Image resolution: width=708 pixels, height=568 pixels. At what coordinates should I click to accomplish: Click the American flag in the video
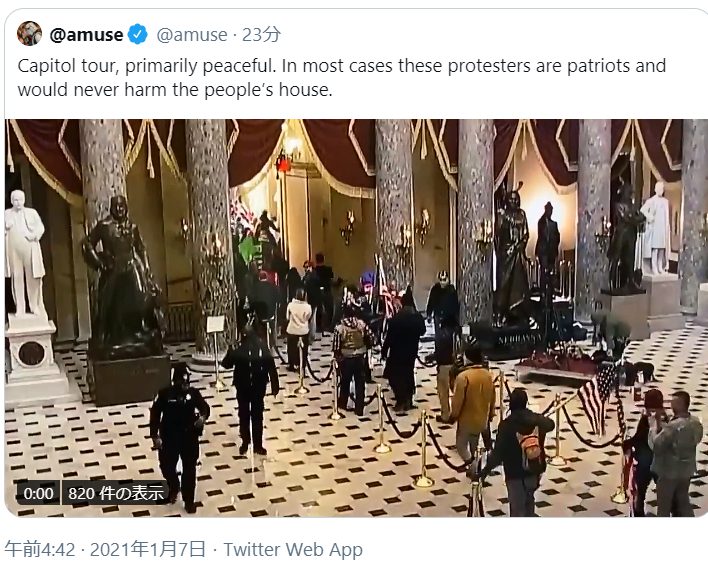point(597,397)
